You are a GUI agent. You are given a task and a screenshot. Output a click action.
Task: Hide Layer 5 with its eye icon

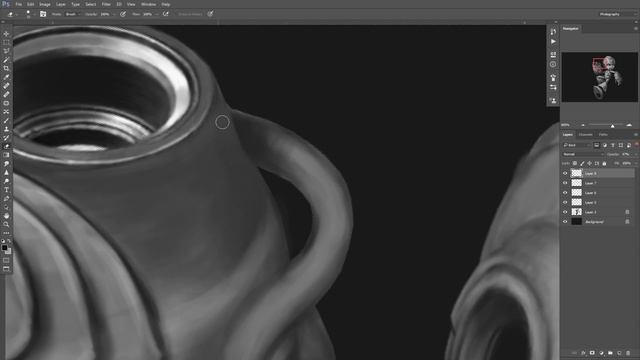coord(565,202)
